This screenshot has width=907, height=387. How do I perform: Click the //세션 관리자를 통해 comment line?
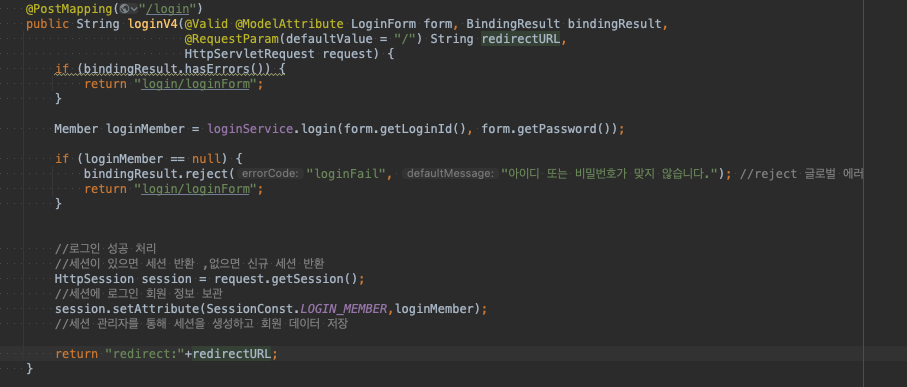pyautogui.click(x=201, y=324)
